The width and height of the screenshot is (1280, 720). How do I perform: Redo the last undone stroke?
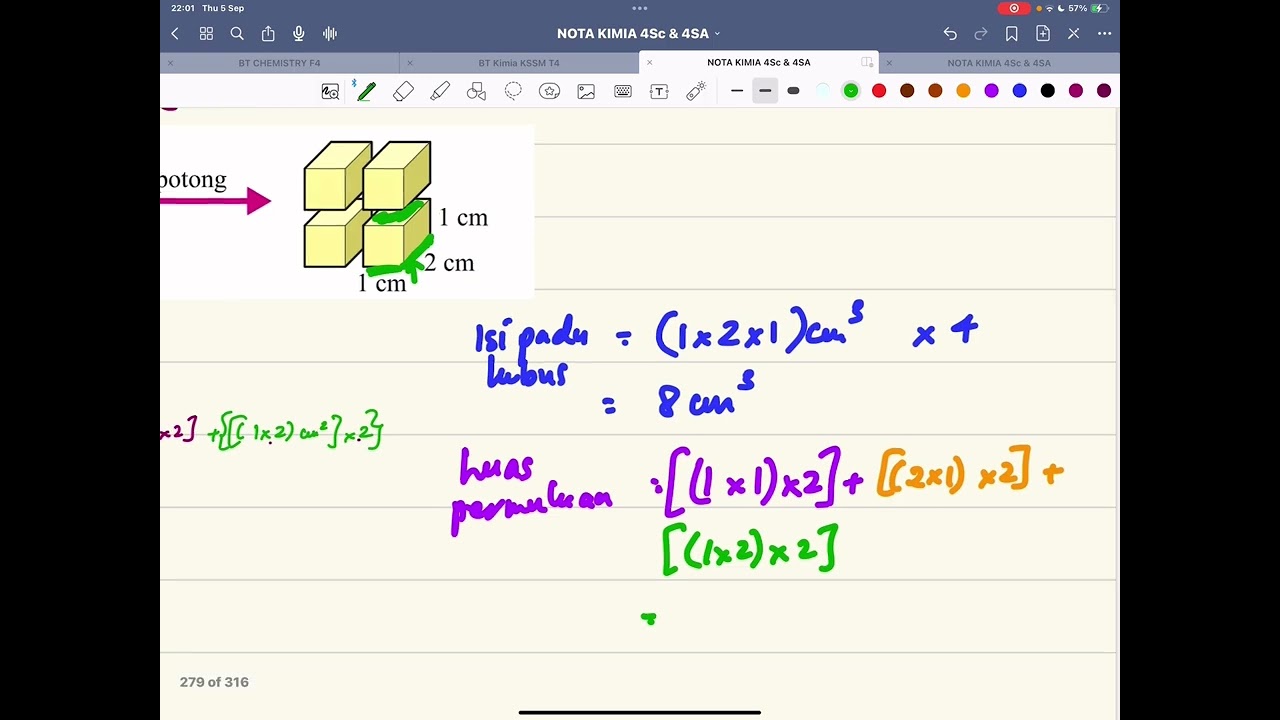(981, 34)
